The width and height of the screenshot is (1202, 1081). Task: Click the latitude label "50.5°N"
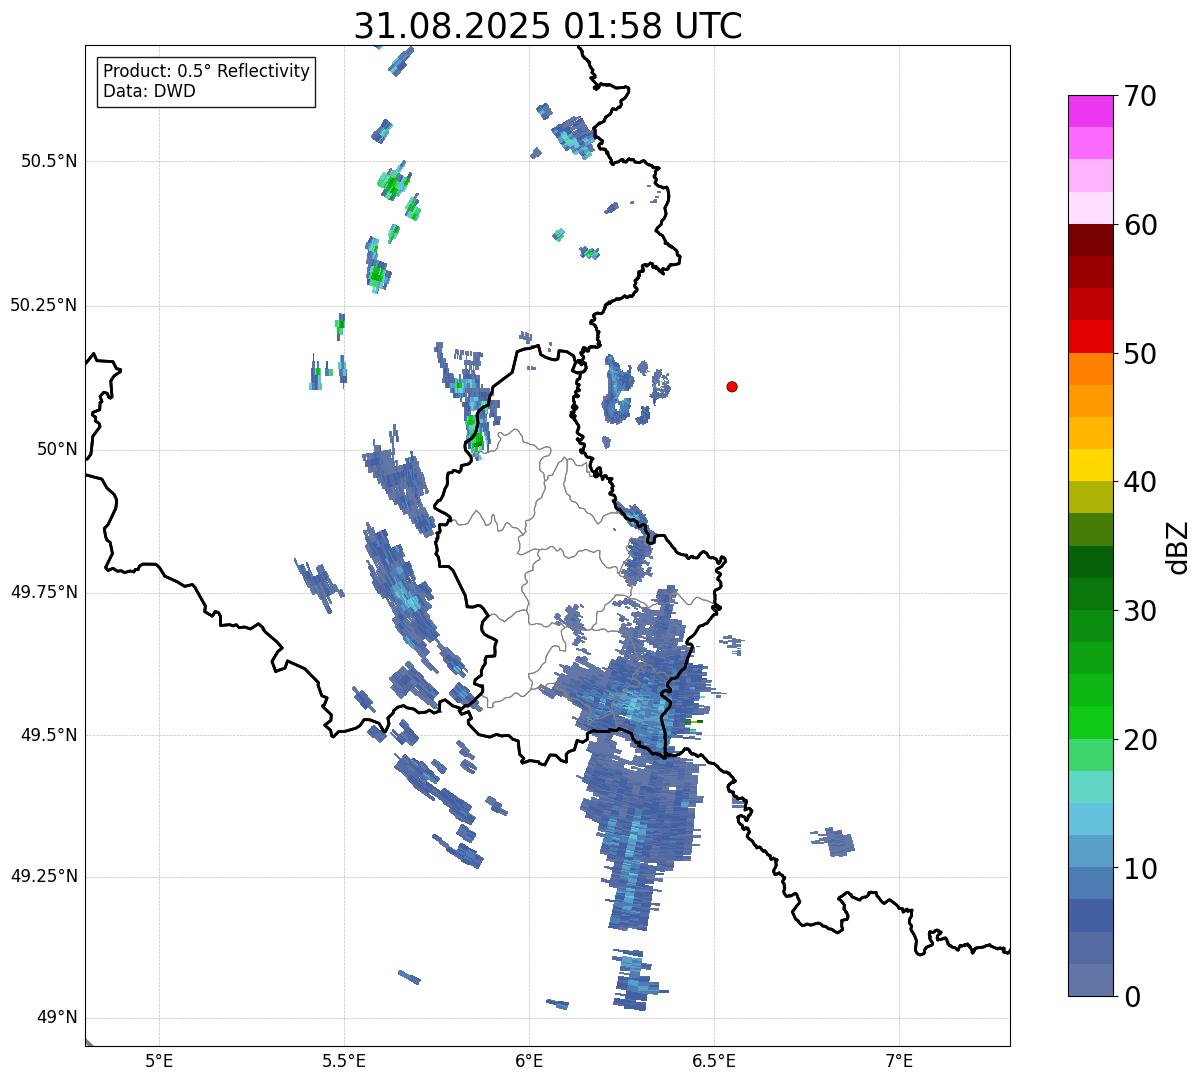tap(49, 161)
